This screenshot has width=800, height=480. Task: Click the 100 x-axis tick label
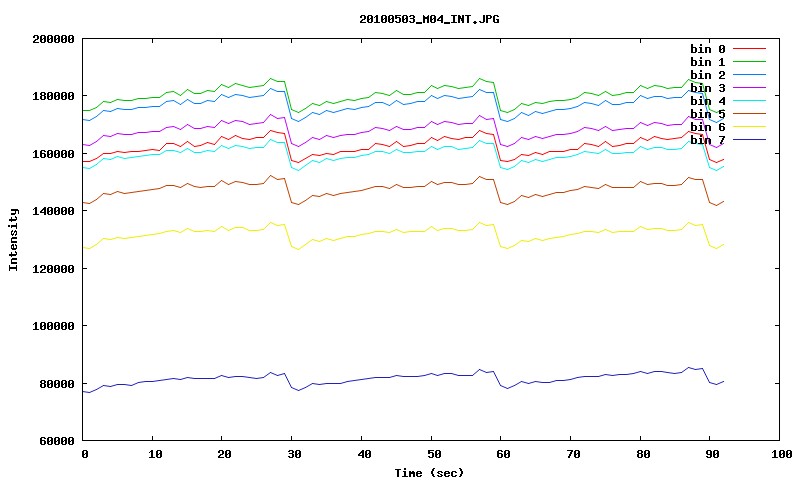pyautogui.click(x=782, y=454)
